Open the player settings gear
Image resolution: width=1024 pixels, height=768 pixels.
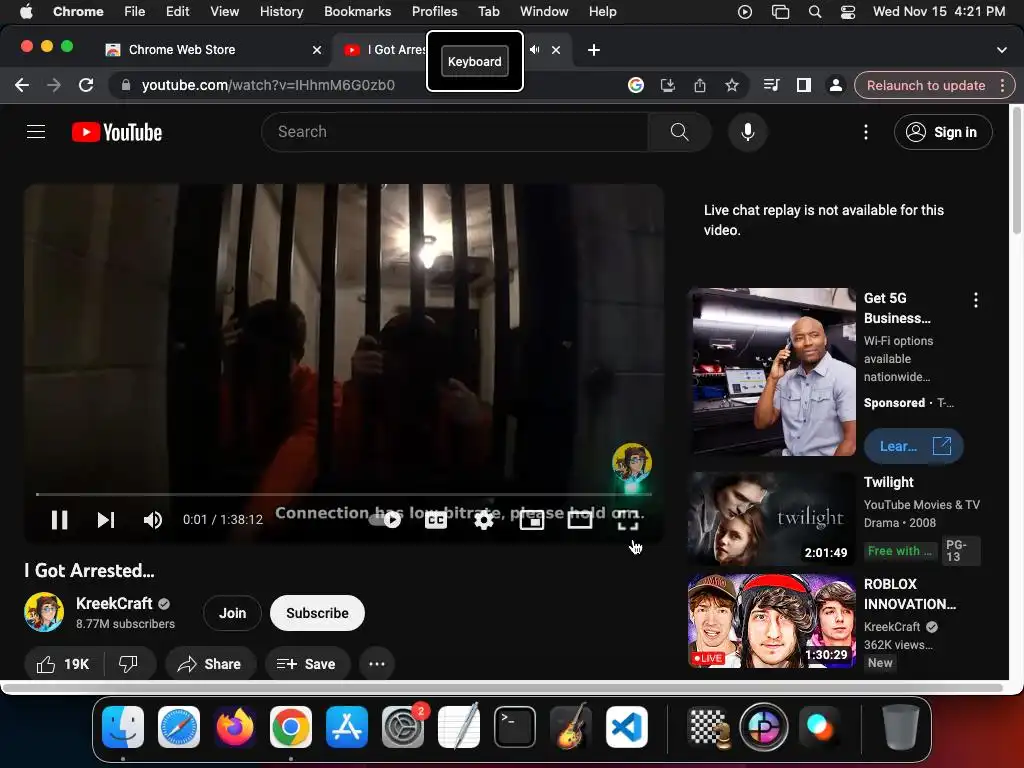pyautogui.click(x=483, y=520)
